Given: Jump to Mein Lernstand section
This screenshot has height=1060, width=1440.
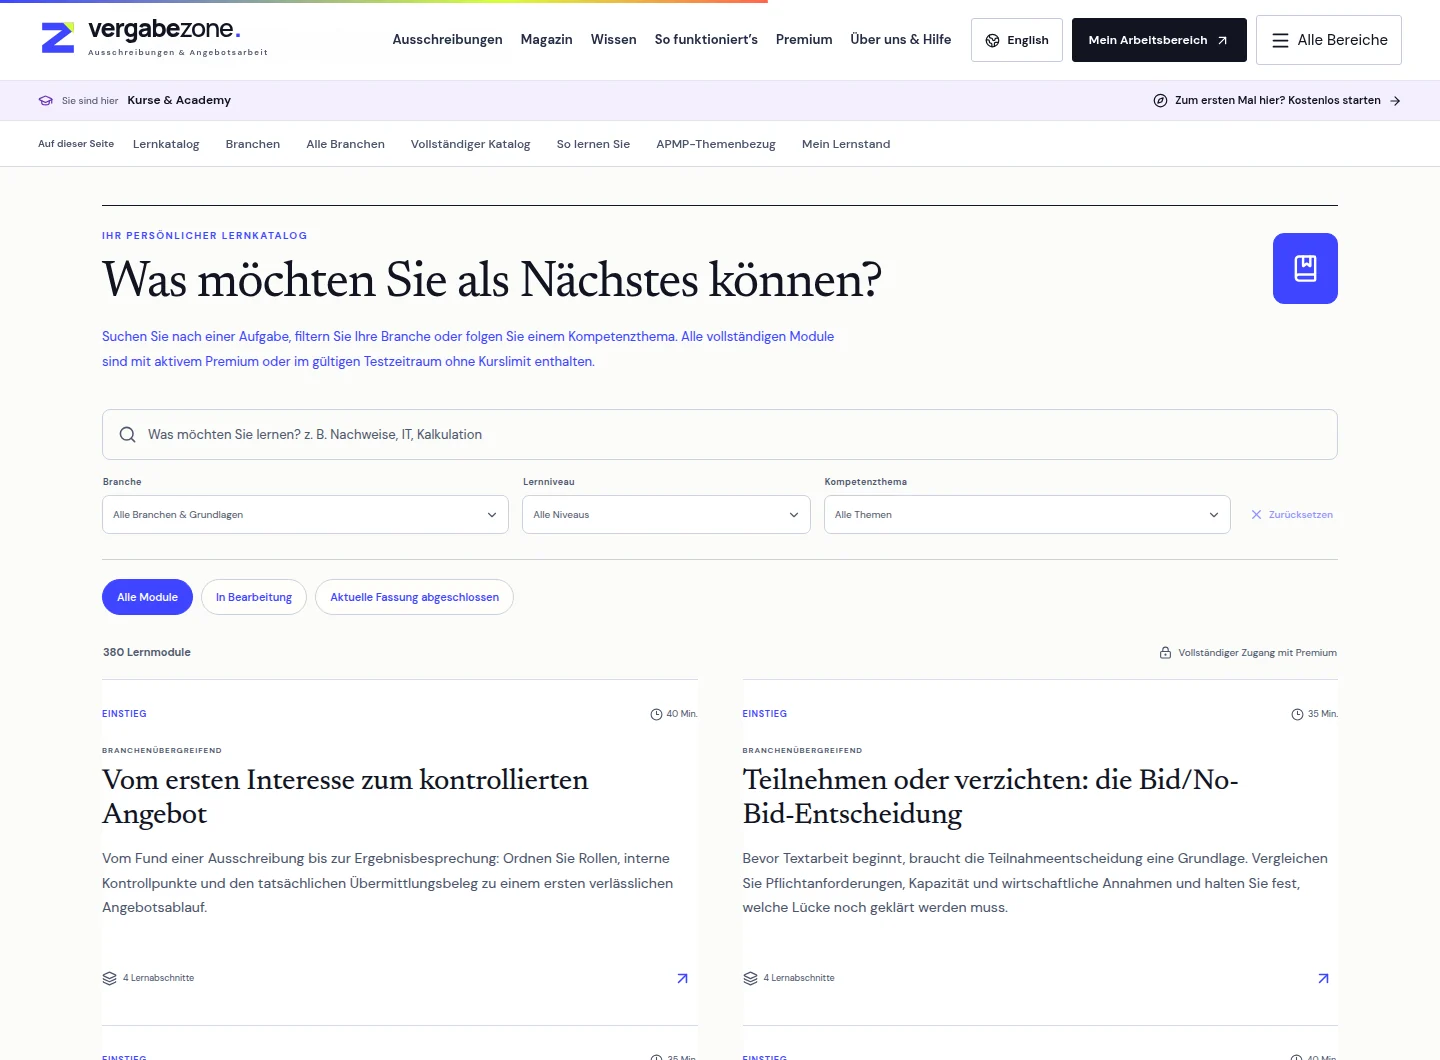Looking at the screenshot, I should [x=846, y=144].
